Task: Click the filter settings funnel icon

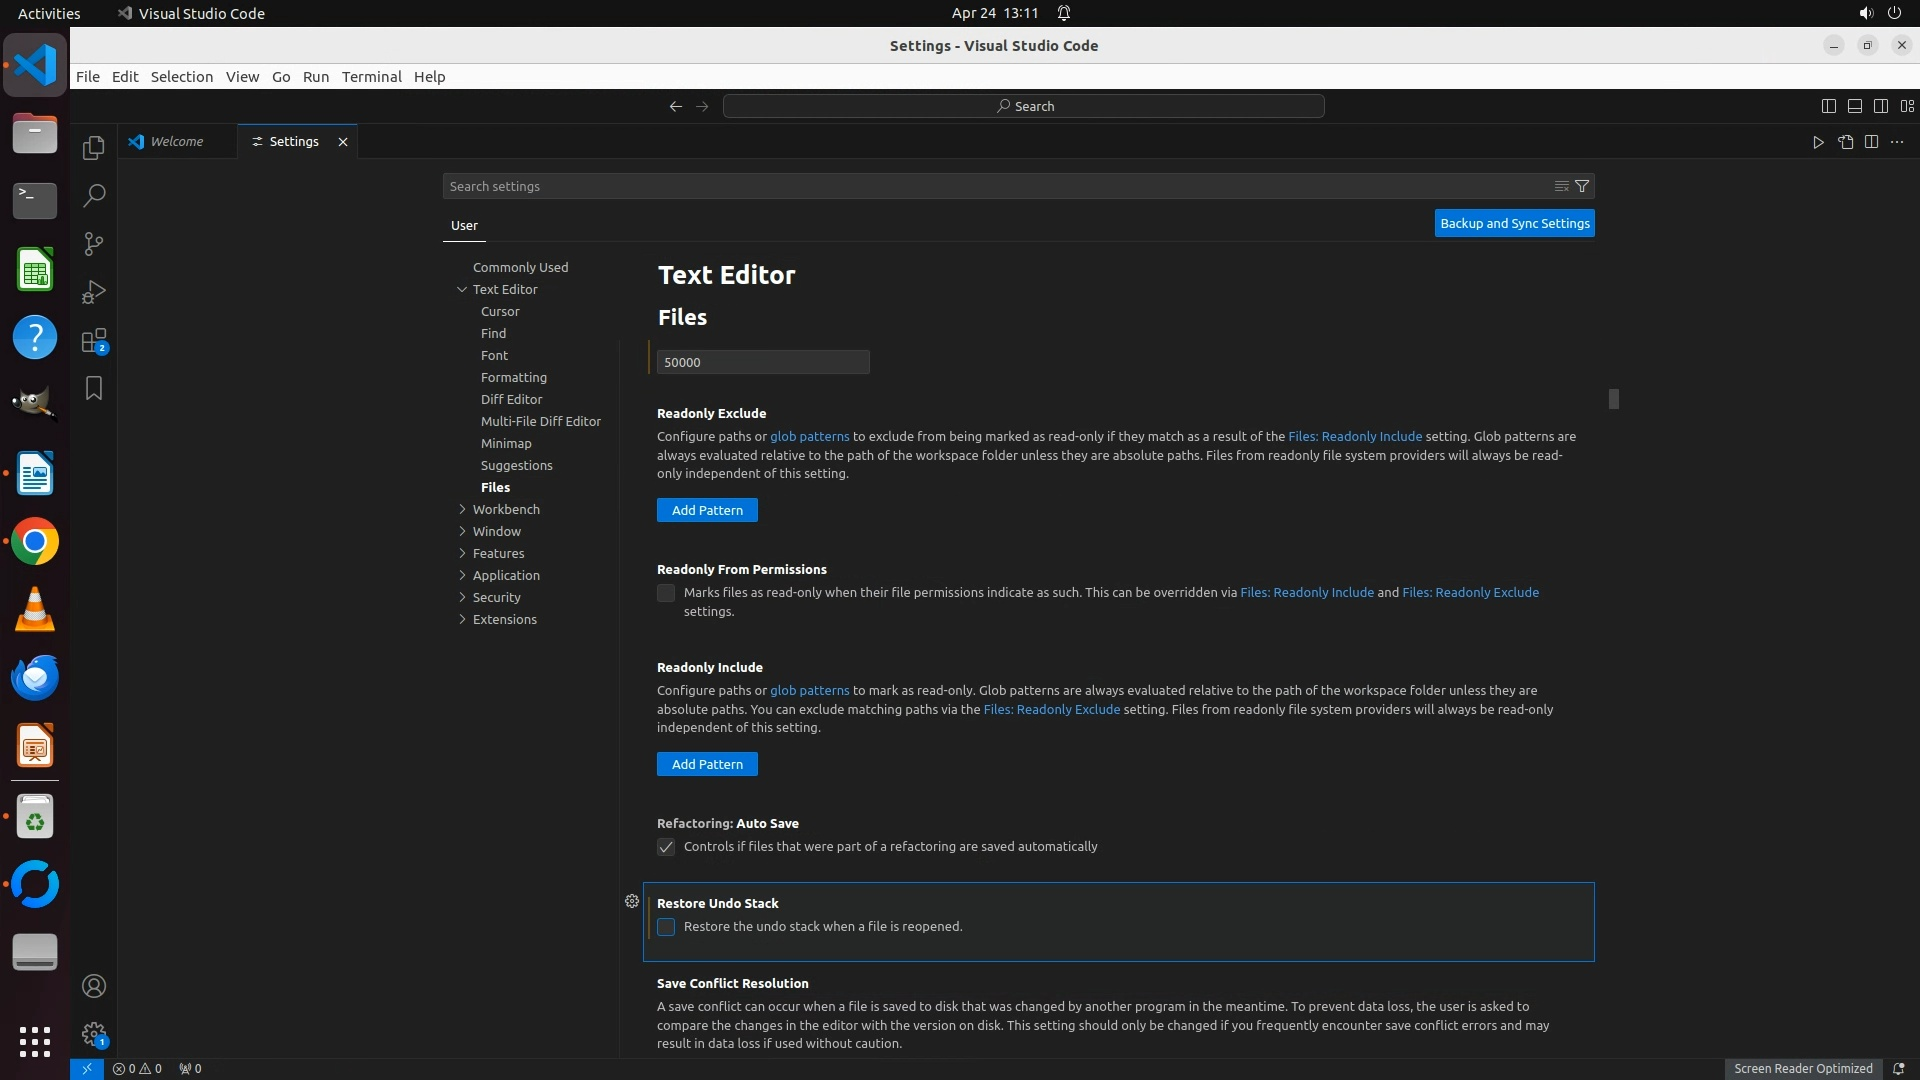Action: tap(1582, 186)
